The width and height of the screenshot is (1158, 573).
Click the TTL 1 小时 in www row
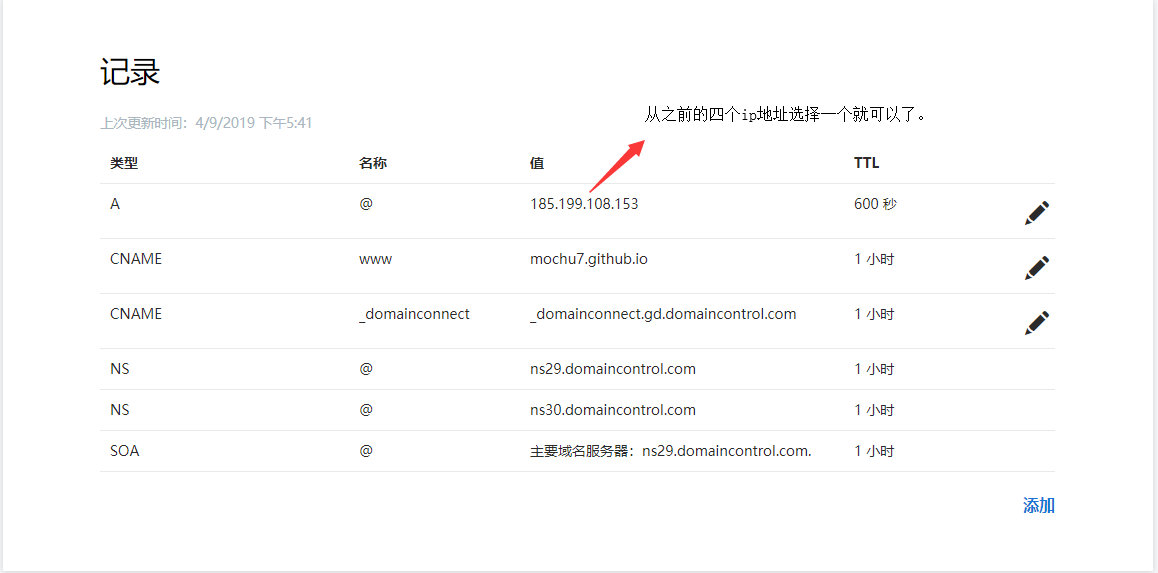(x=874, y=260)
